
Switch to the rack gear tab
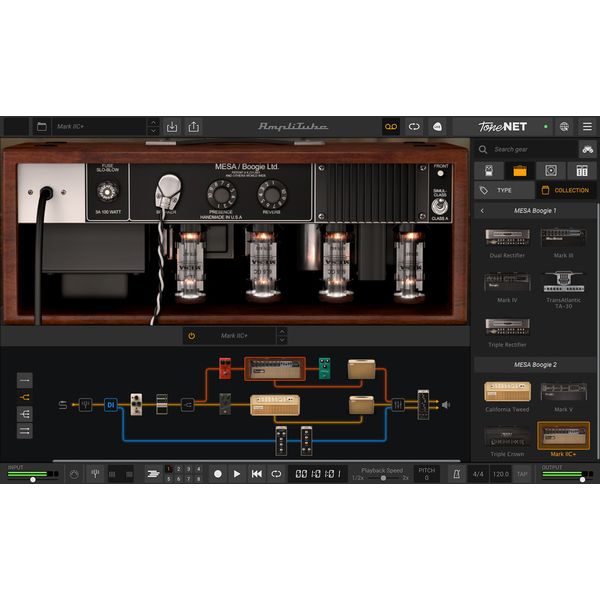582,171
